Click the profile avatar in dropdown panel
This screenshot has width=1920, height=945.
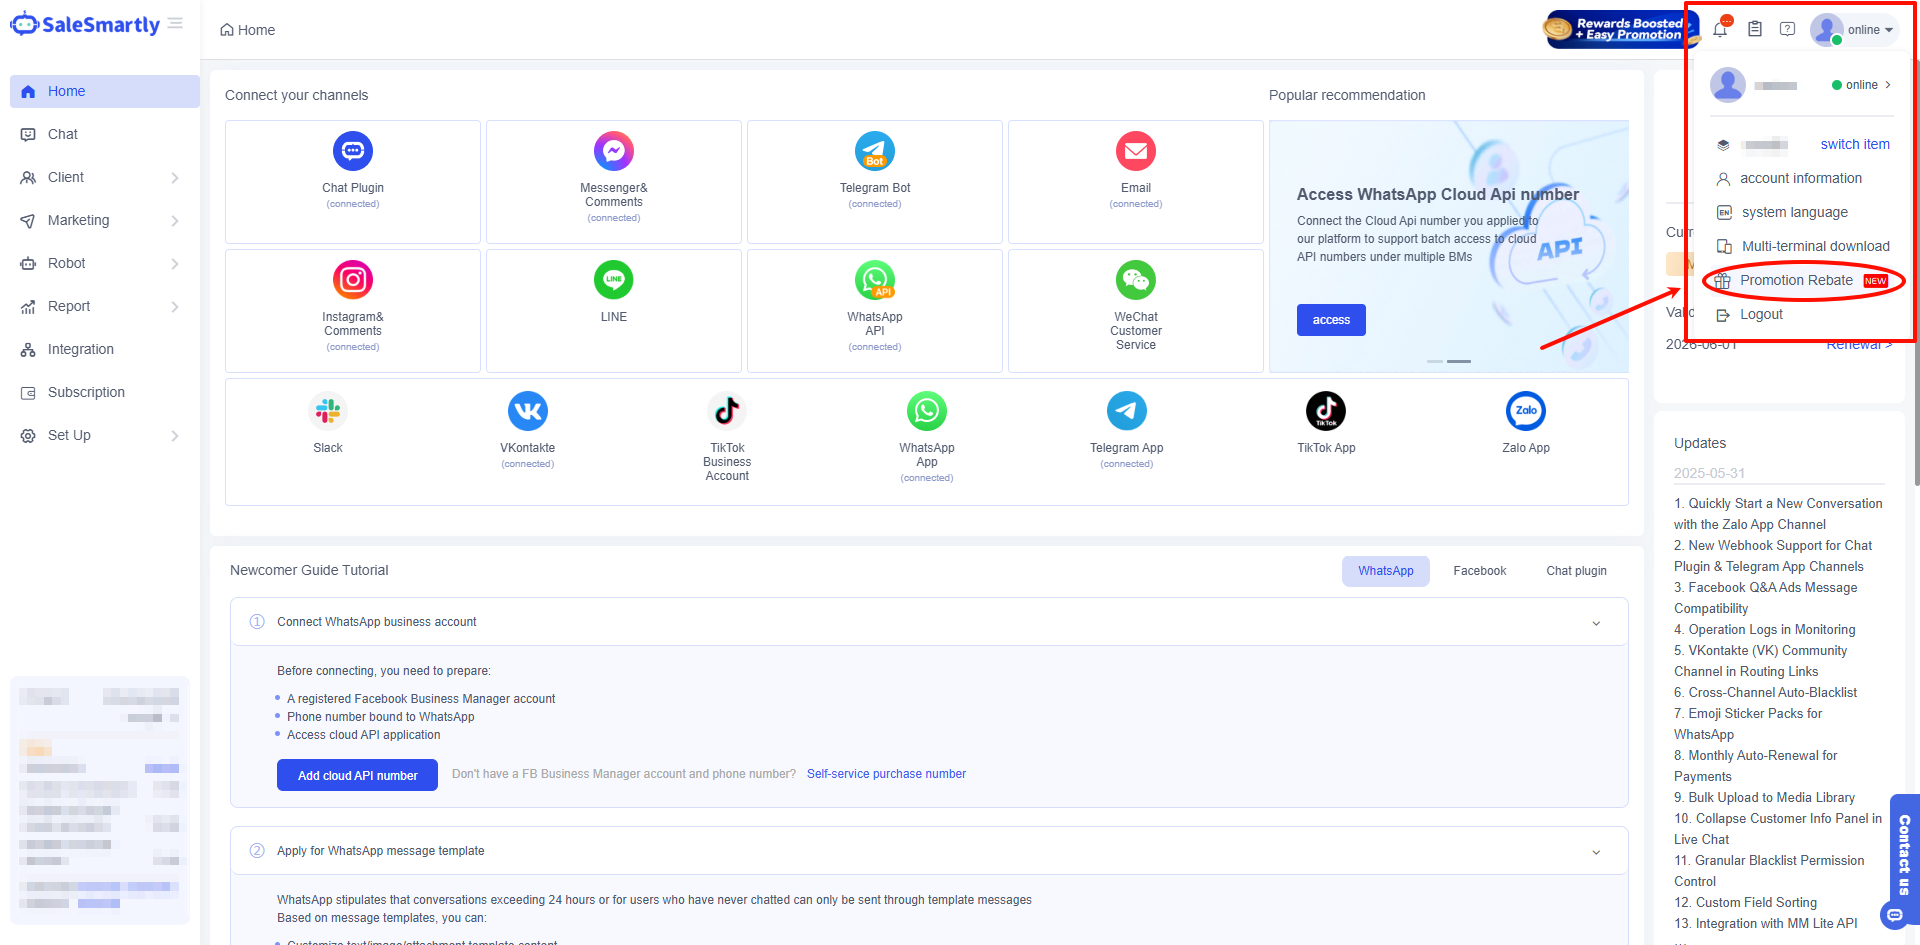pos(1728,85)
